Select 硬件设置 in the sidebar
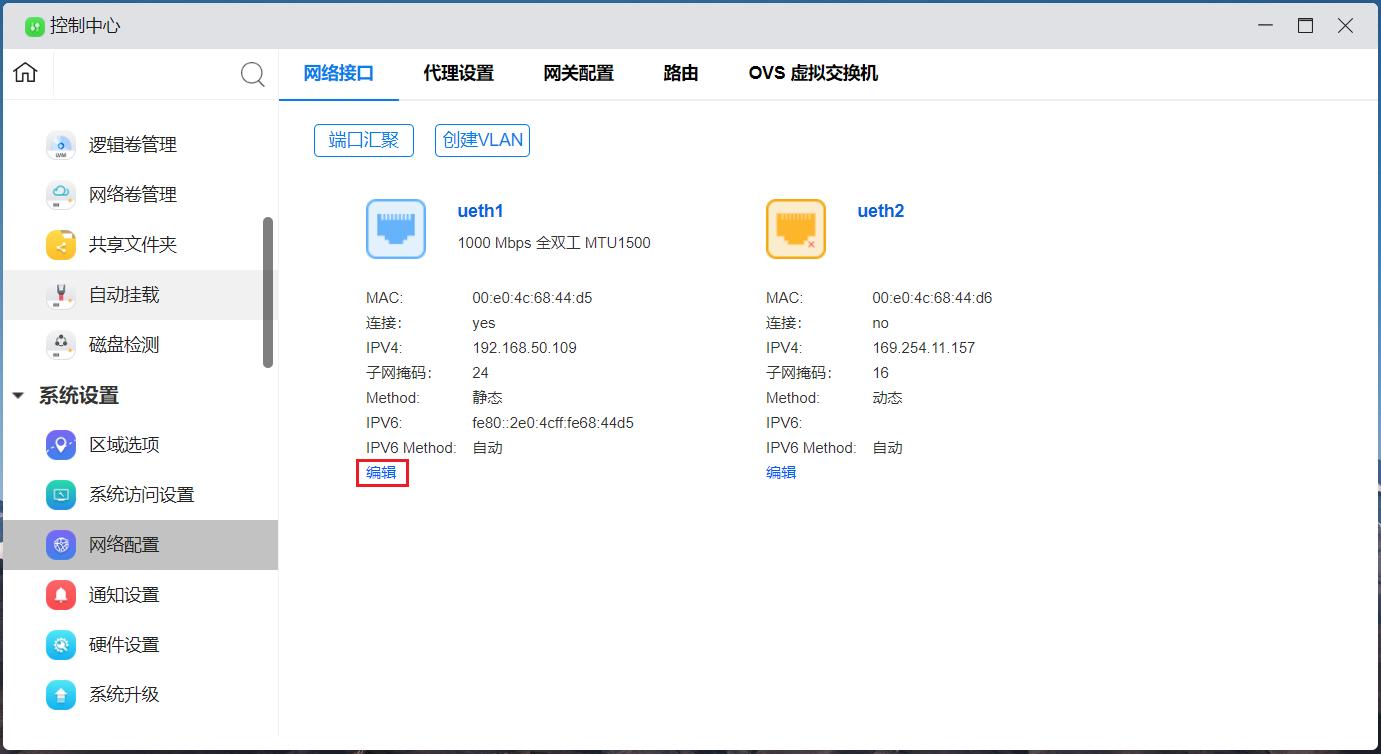This screenshot has width=1381, height=754. (x=124, y=645)
